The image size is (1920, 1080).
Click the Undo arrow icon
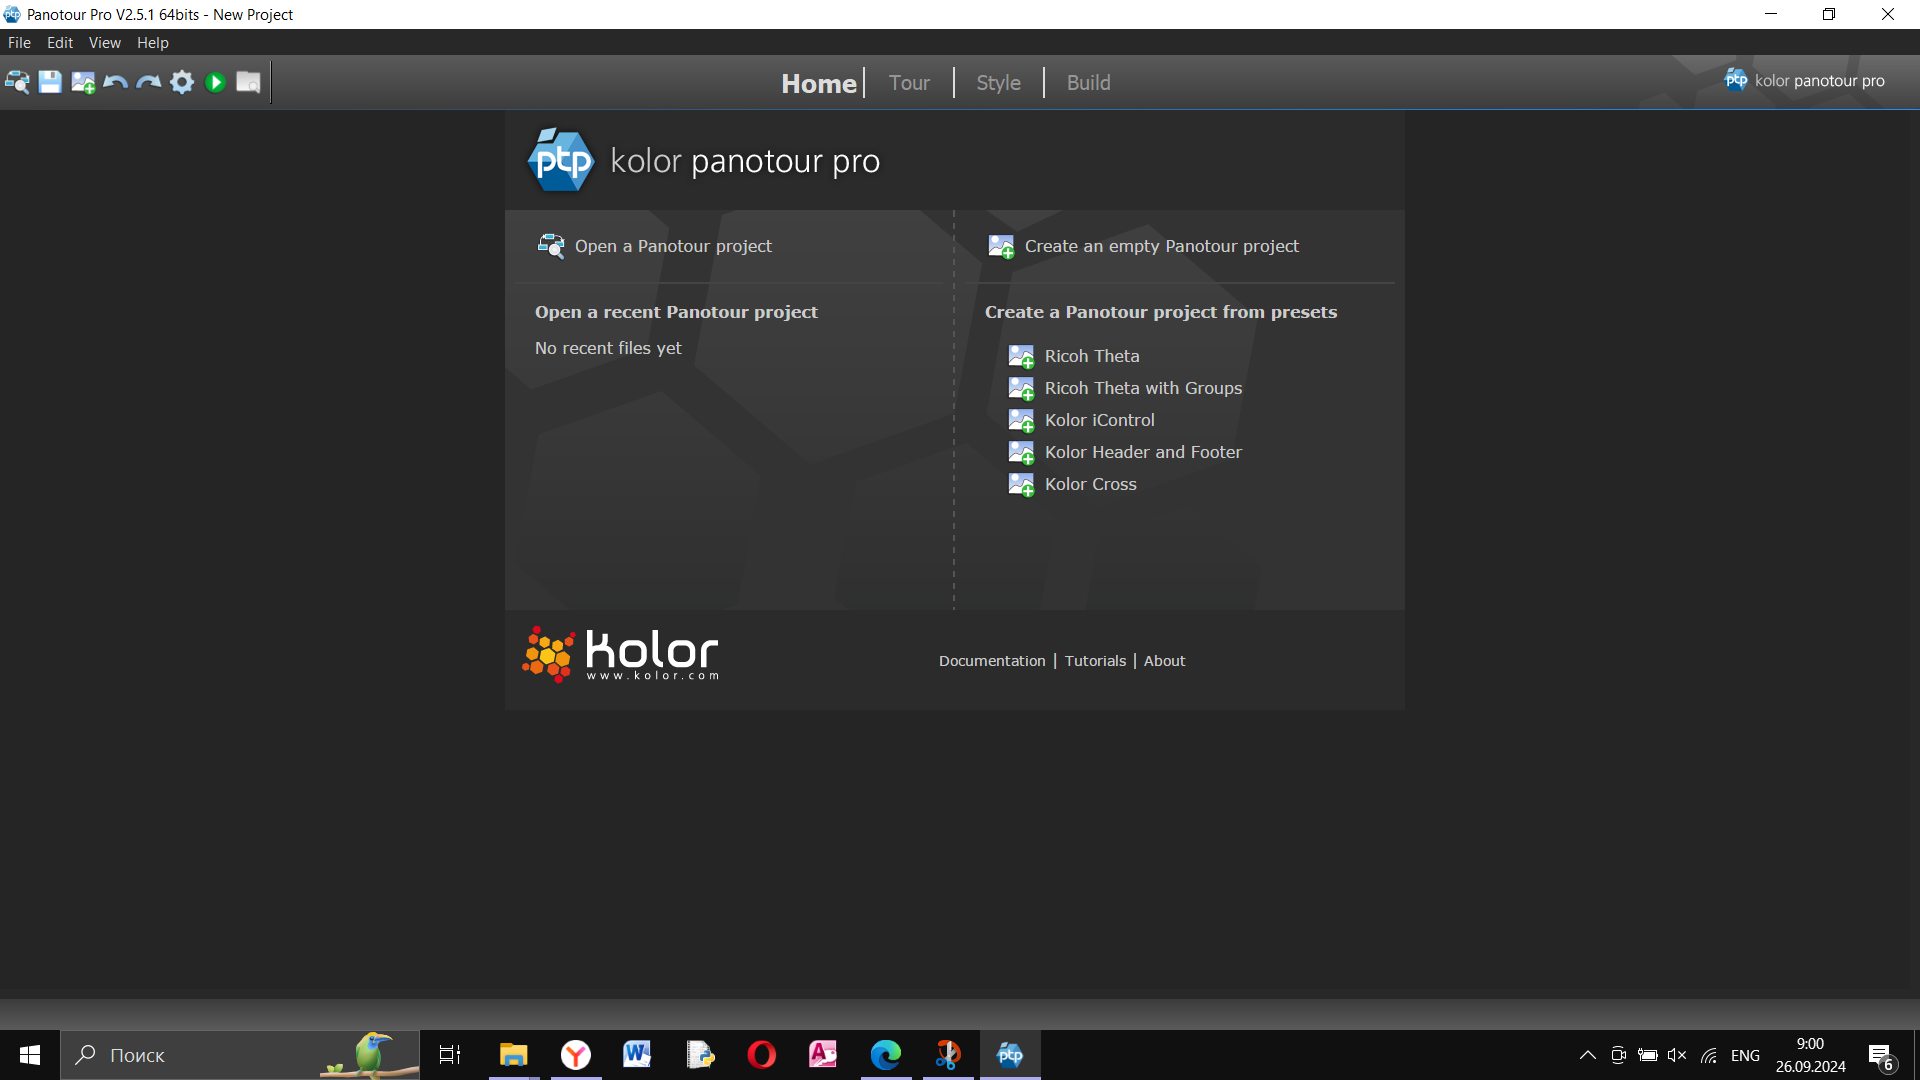coord(116,82)
